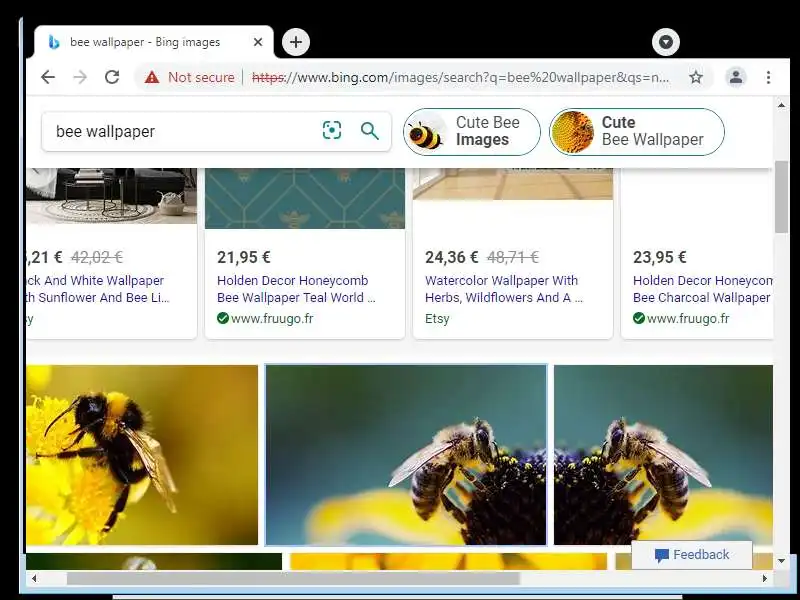Image resolution: width=800 pixels, height=600 pixels.
Task: Click the teal honeycomb wallpaper product image
Action: (305, 198)
